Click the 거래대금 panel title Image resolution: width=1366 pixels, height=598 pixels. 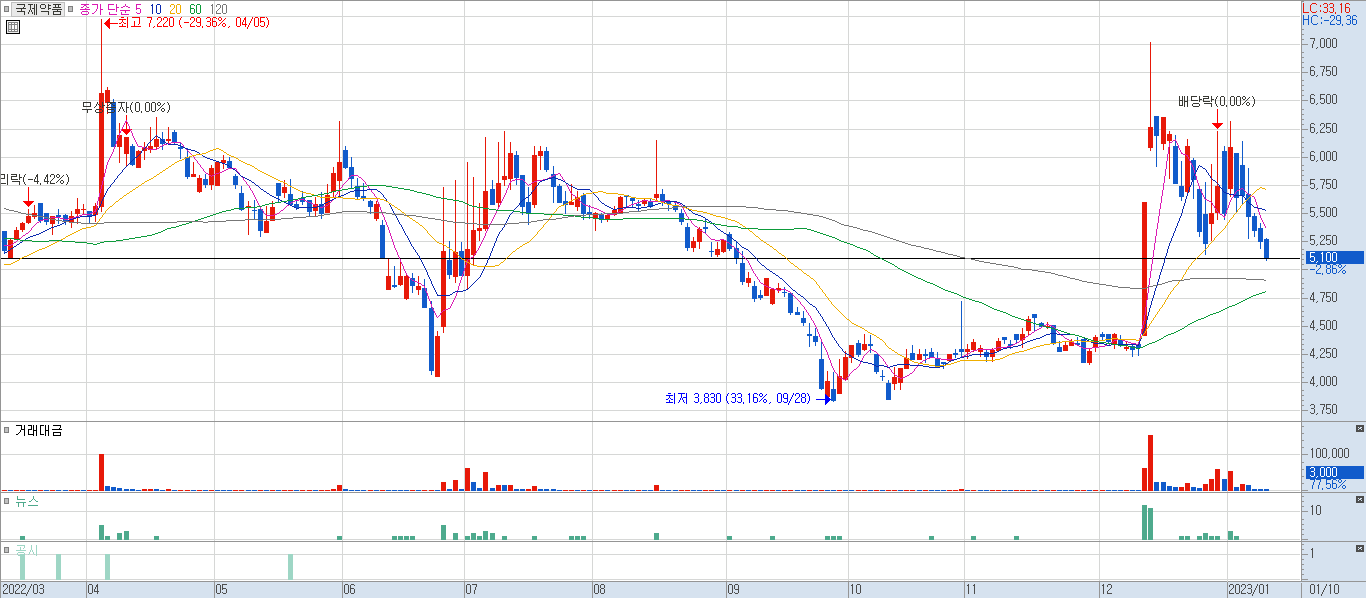point(39,429)
